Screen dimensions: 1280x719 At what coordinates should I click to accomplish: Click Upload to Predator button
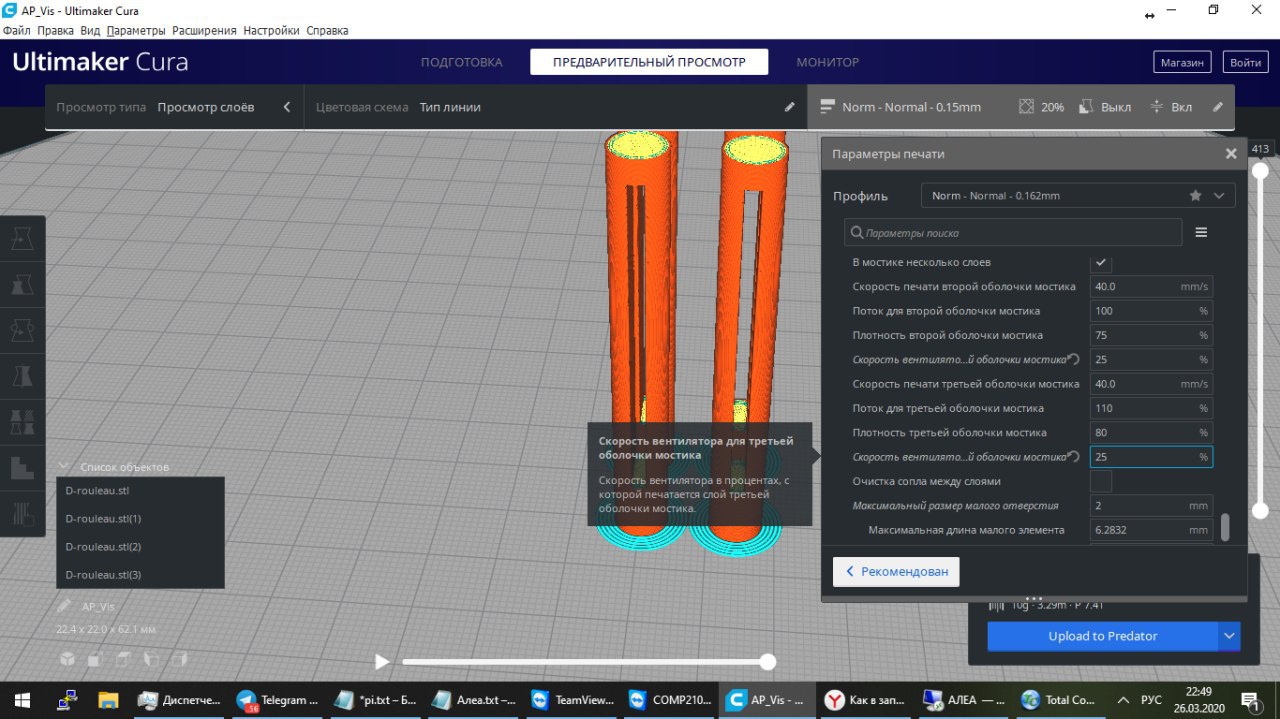coord(1103,636)
